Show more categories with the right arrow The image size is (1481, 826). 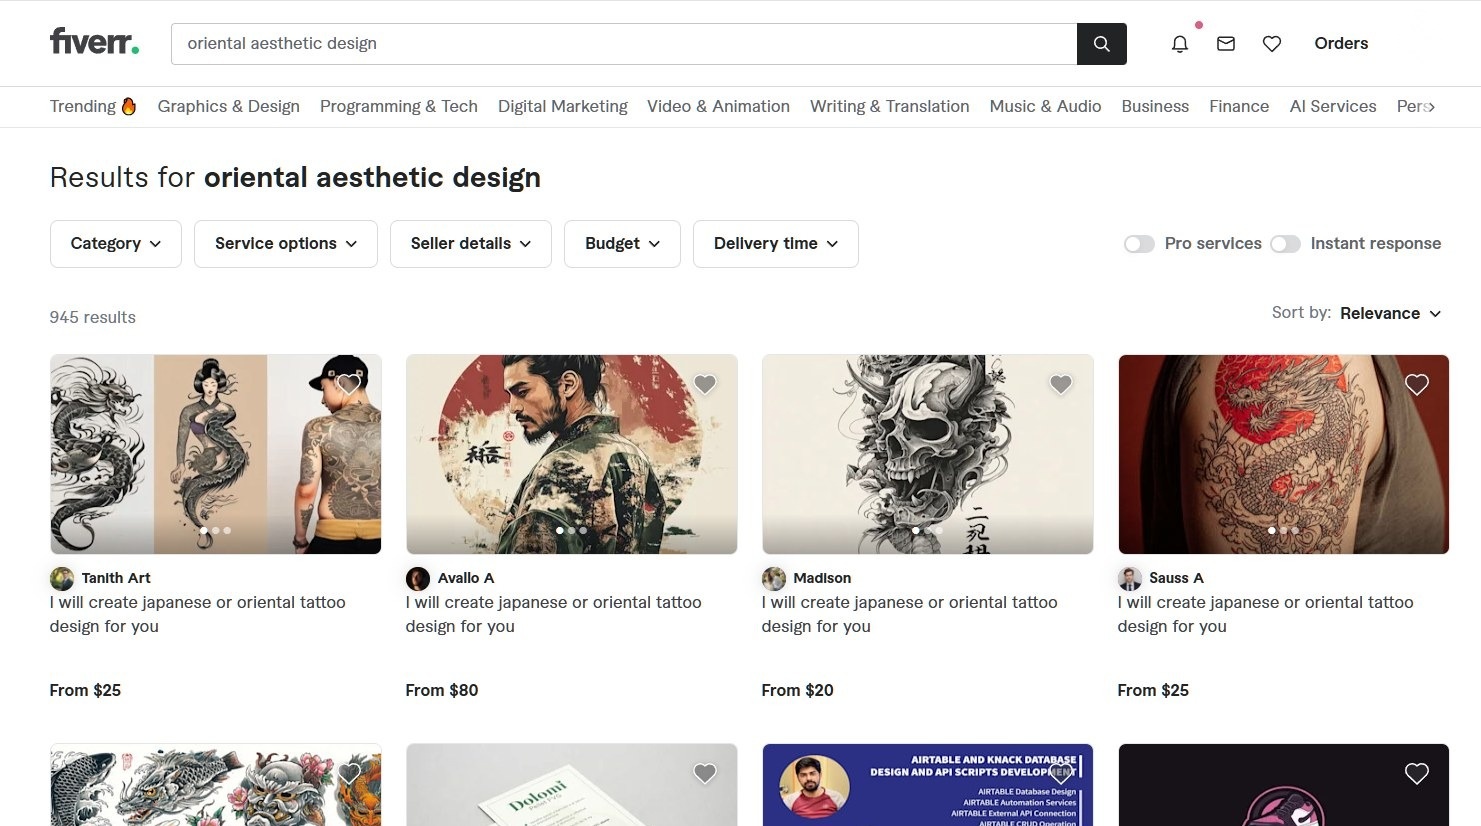click(1431, 106)
